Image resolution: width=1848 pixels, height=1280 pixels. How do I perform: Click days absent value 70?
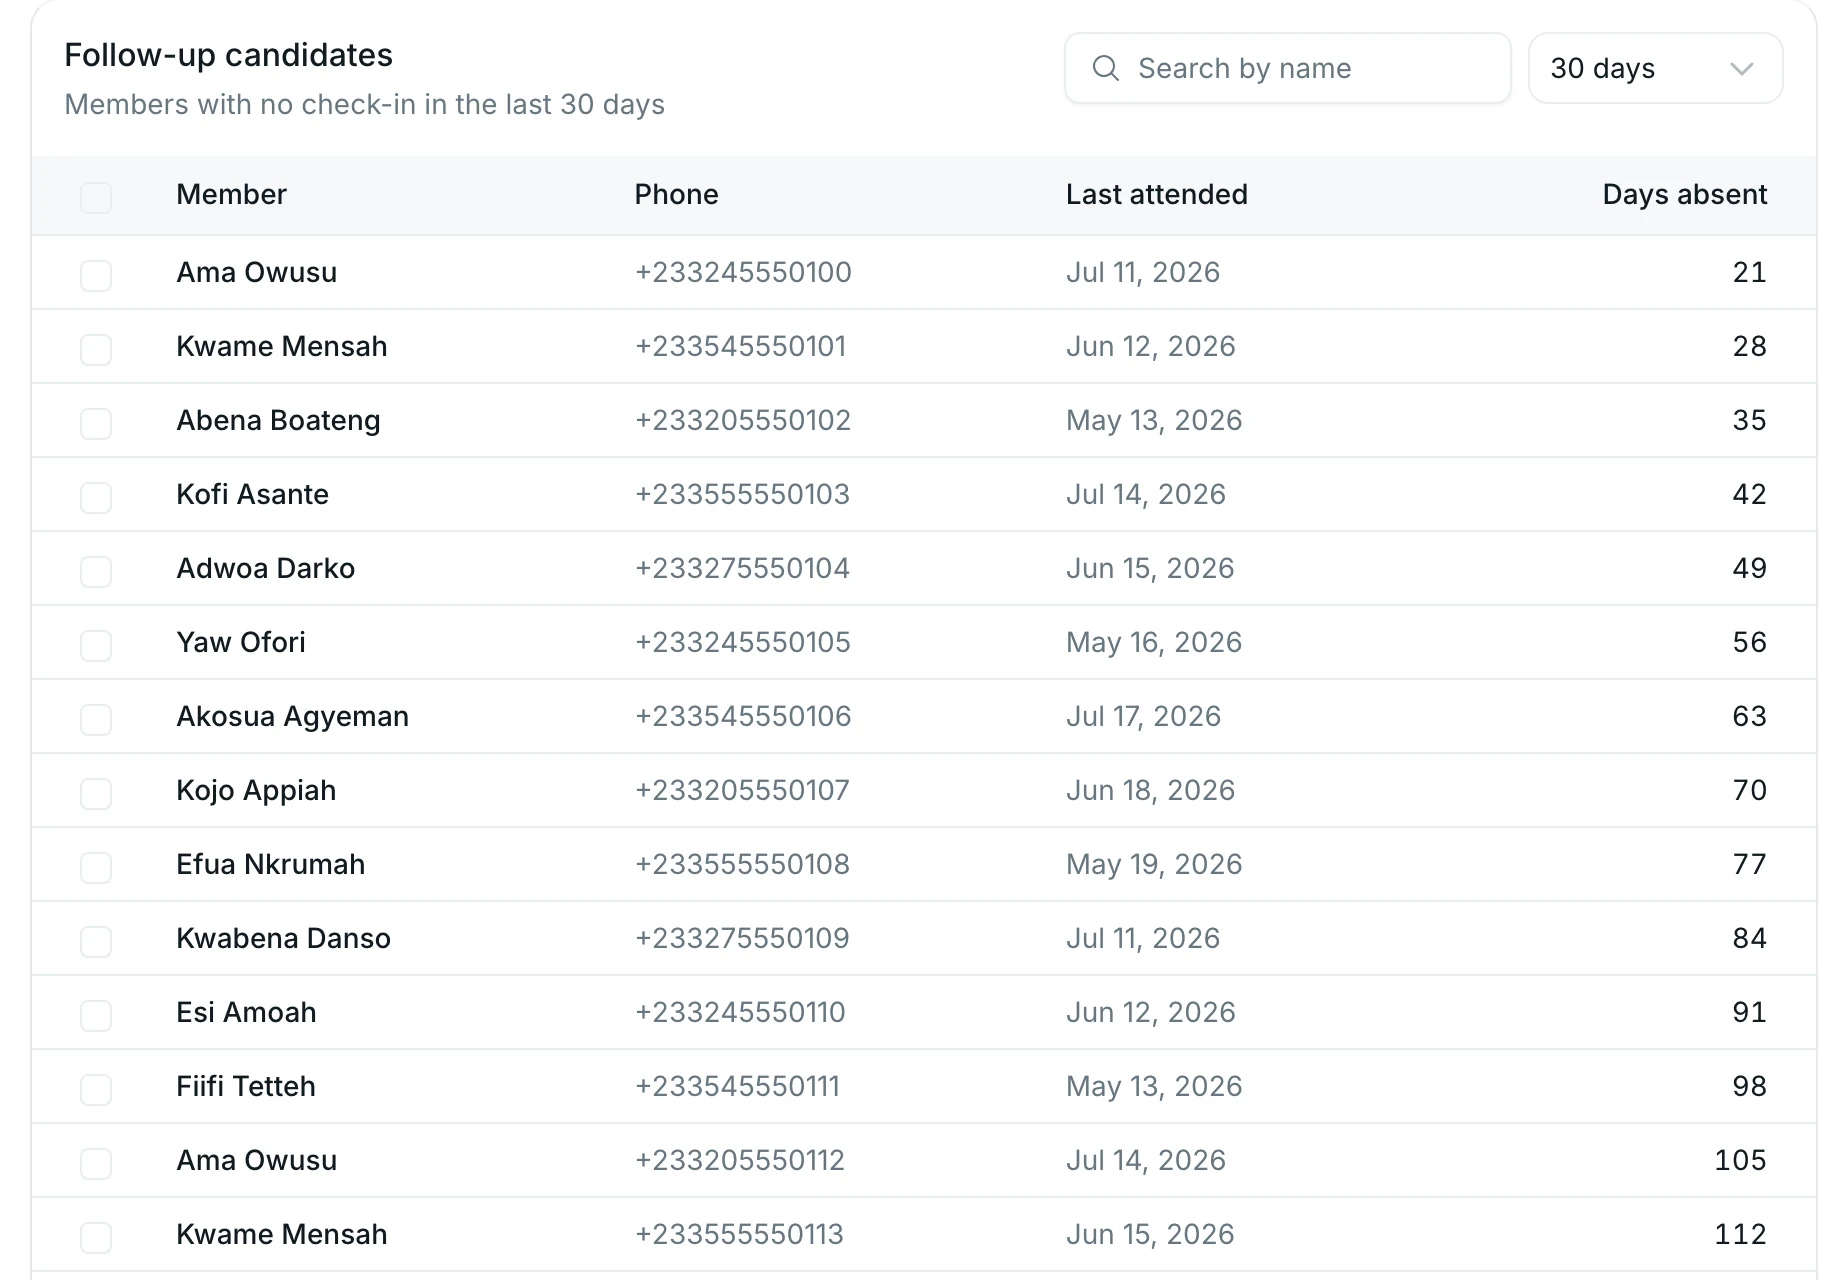coord(1749,790)
